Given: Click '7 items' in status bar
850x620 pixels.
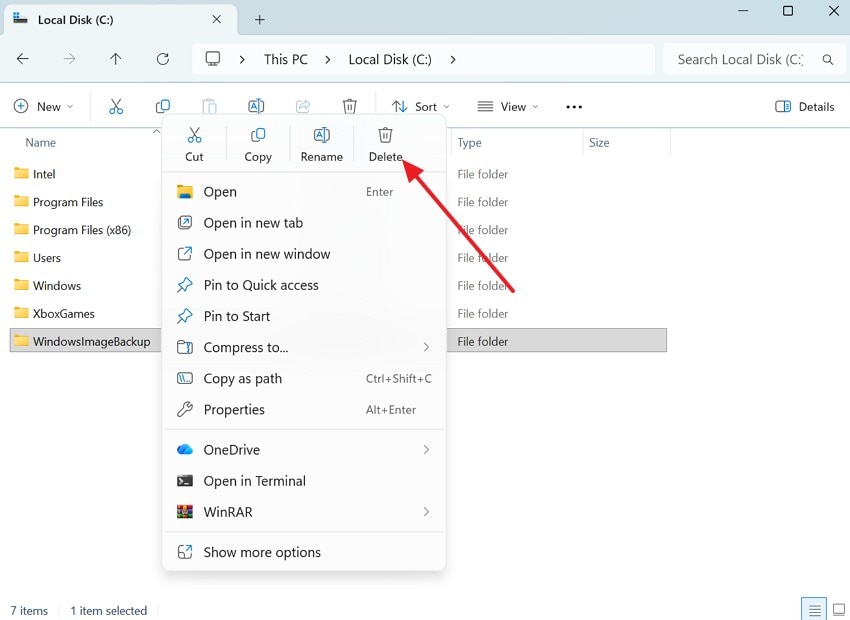Looking at the screenshot, I should (x=29, y=611).
